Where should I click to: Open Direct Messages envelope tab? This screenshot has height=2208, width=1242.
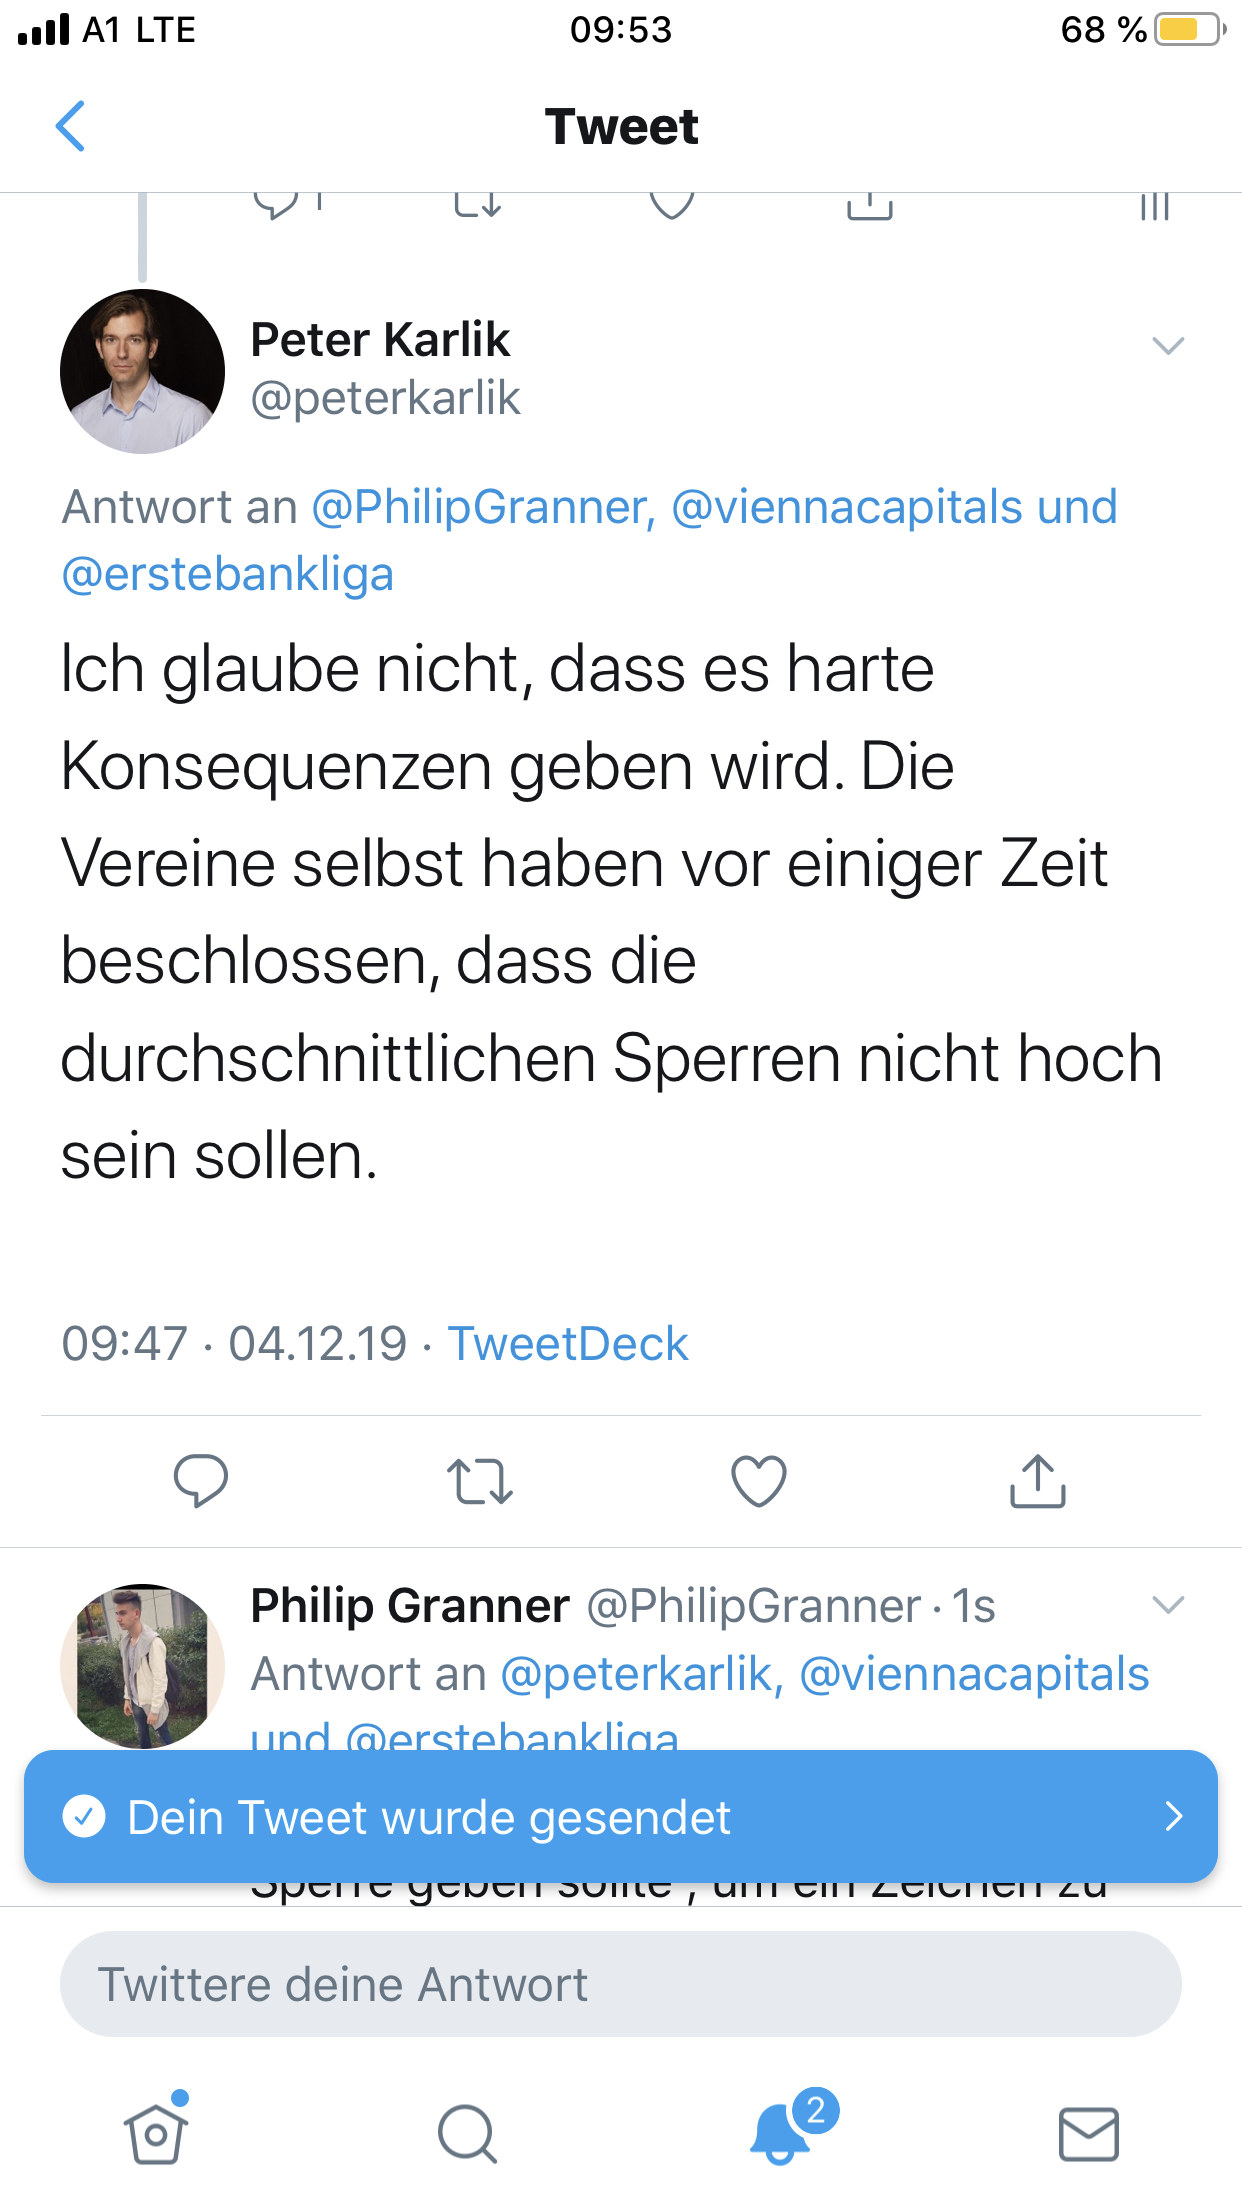[1089, 2133]
